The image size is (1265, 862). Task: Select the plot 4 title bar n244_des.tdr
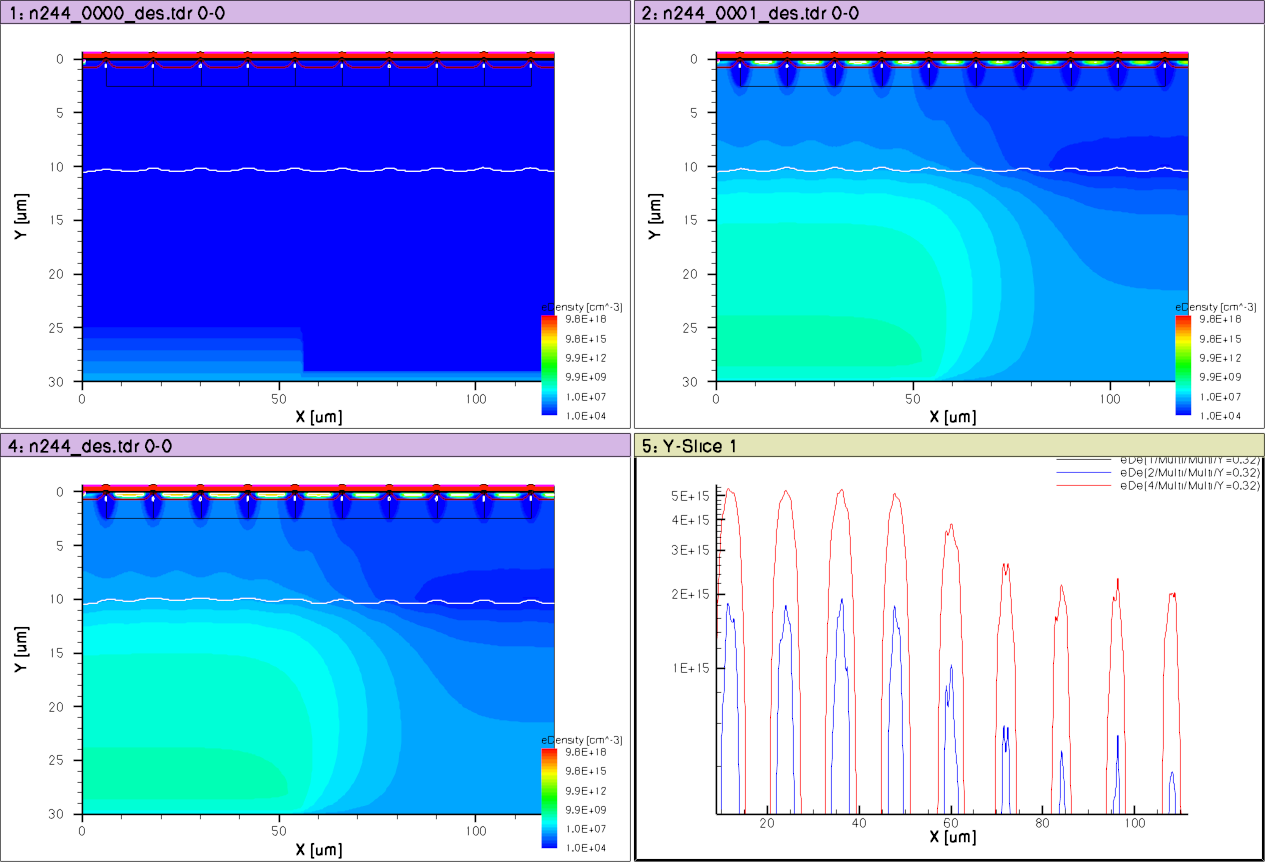tap(315, 445)
